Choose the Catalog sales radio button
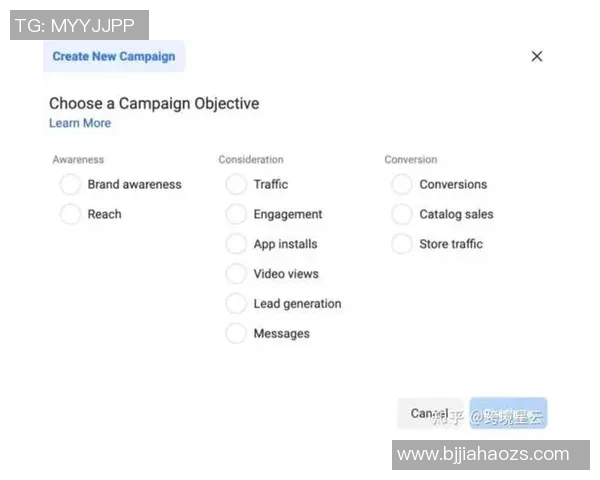Viewport: 600px width, 480px height. pyautogui.click(x=402, y=214)
